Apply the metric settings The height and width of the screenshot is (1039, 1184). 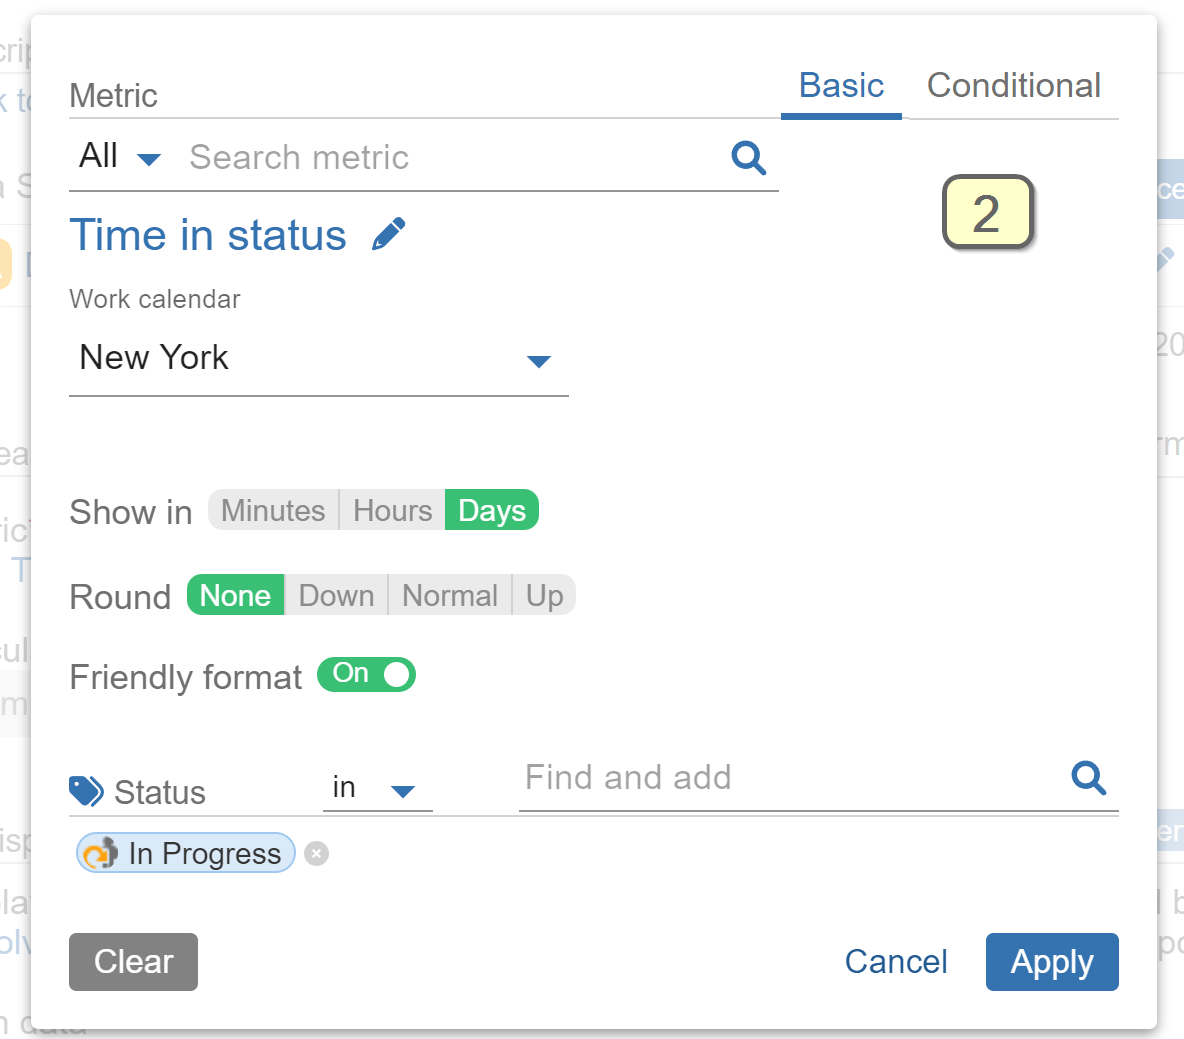(x=1051, y=961)
